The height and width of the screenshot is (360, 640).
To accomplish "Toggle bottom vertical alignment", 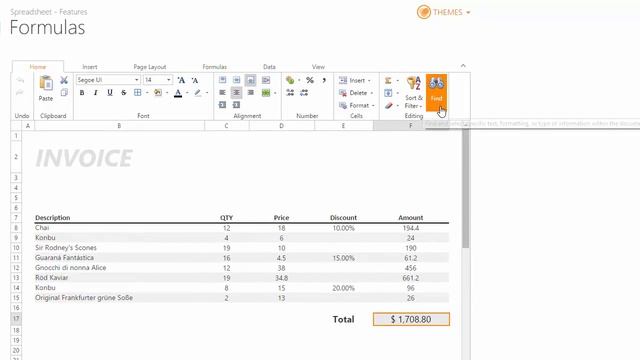I will pos(250,80).
